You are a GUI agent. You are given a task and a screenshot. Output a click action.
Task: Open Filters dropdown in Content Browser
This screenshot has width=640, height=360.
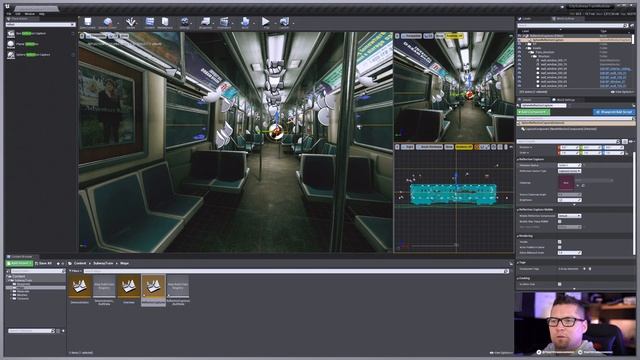tap(75, 271)
